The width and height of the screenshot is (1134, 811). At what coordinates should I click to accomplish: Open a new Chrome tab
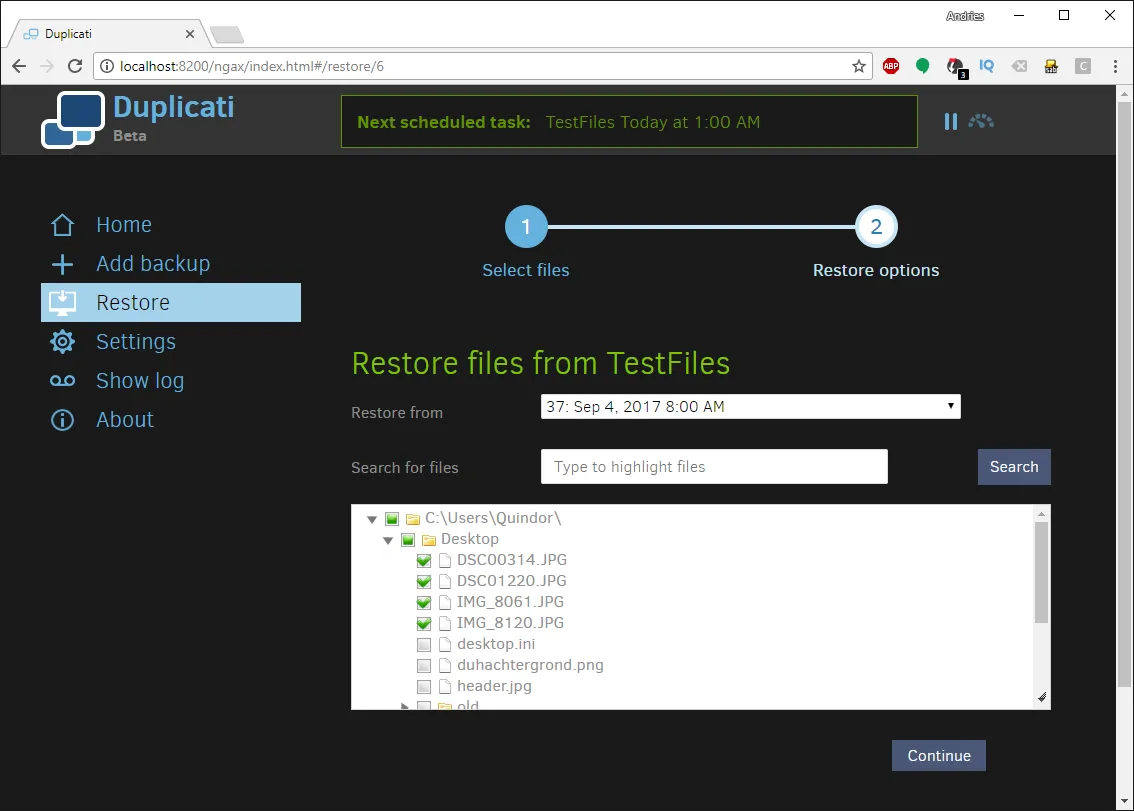click(227, 35)
